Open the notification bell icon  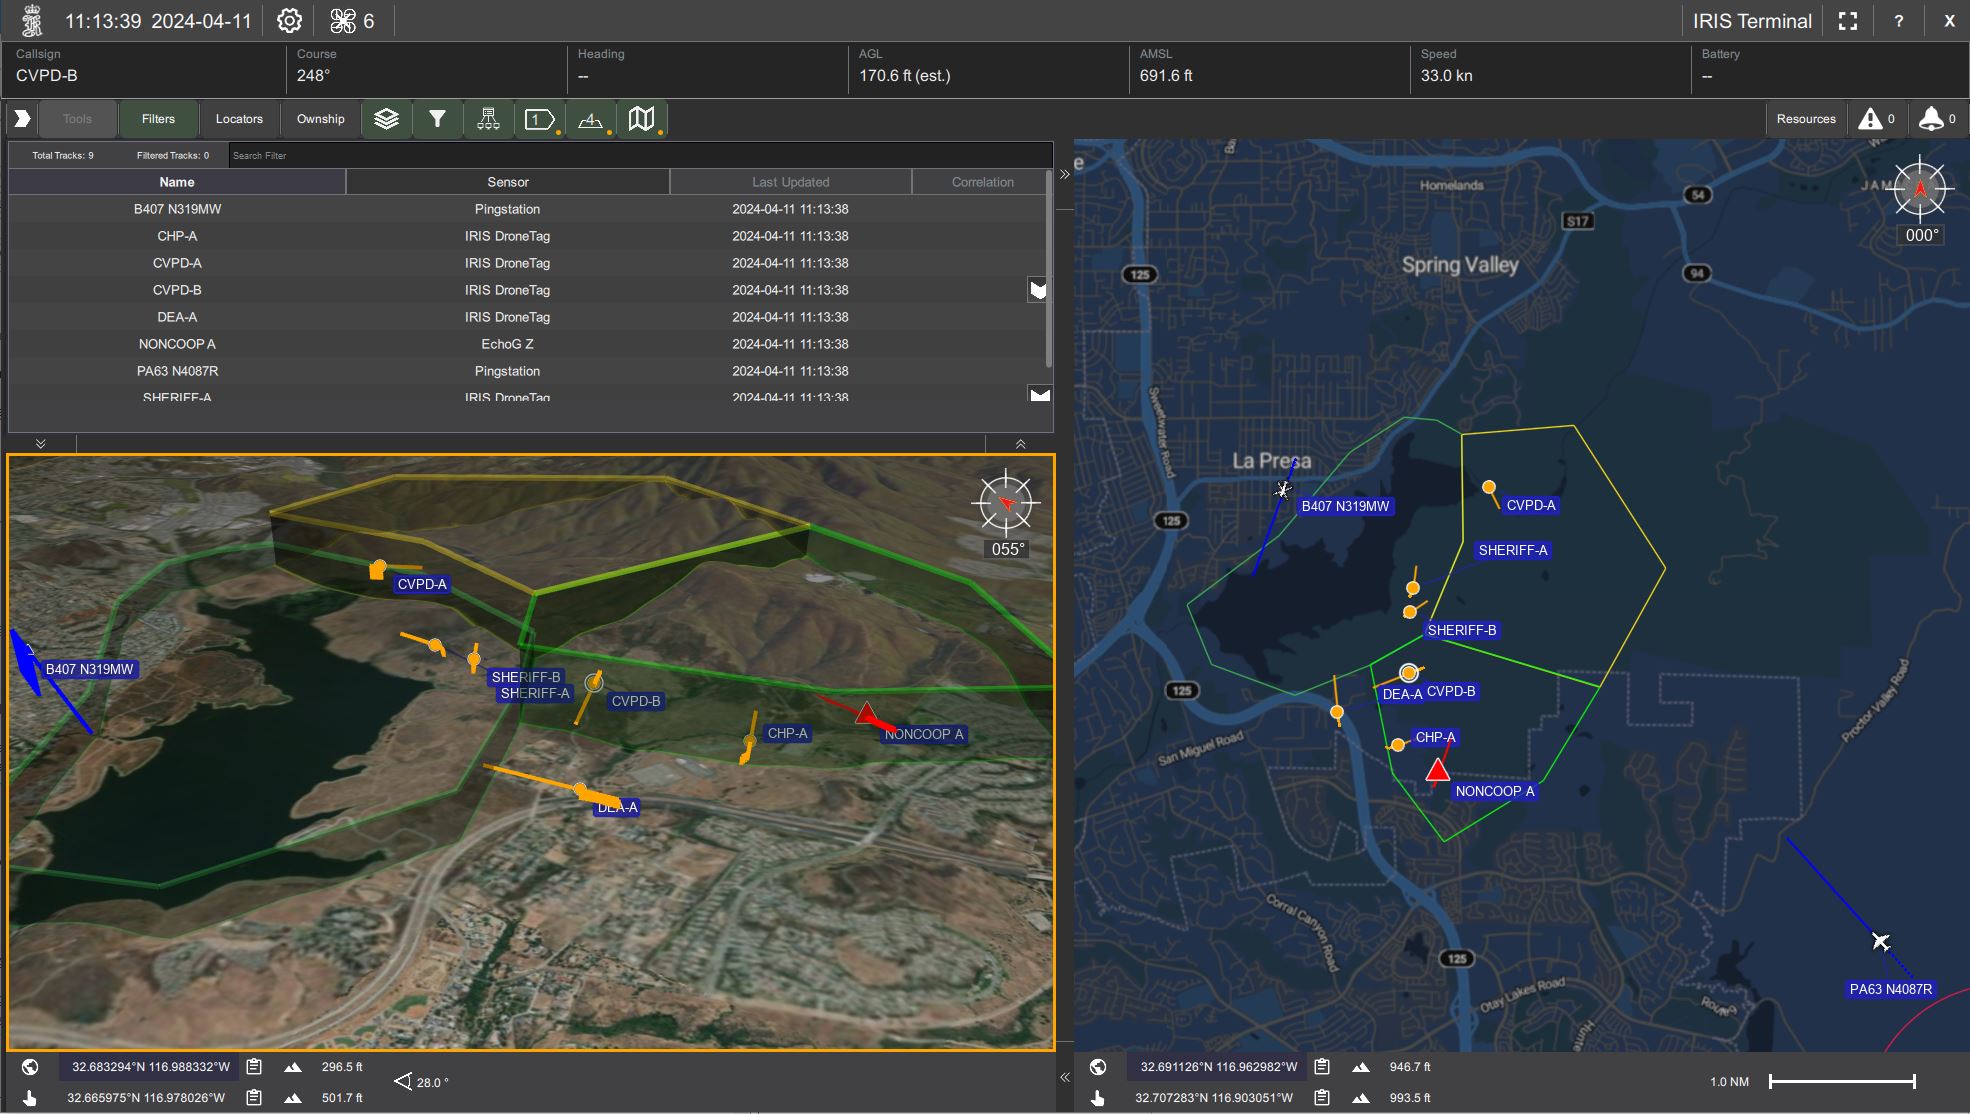click(x=1931, y=119)
